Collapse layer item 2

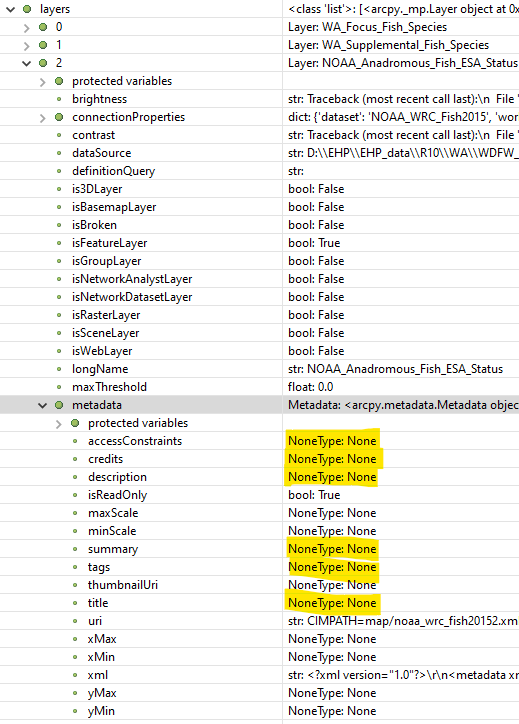(x=26, y=63)
